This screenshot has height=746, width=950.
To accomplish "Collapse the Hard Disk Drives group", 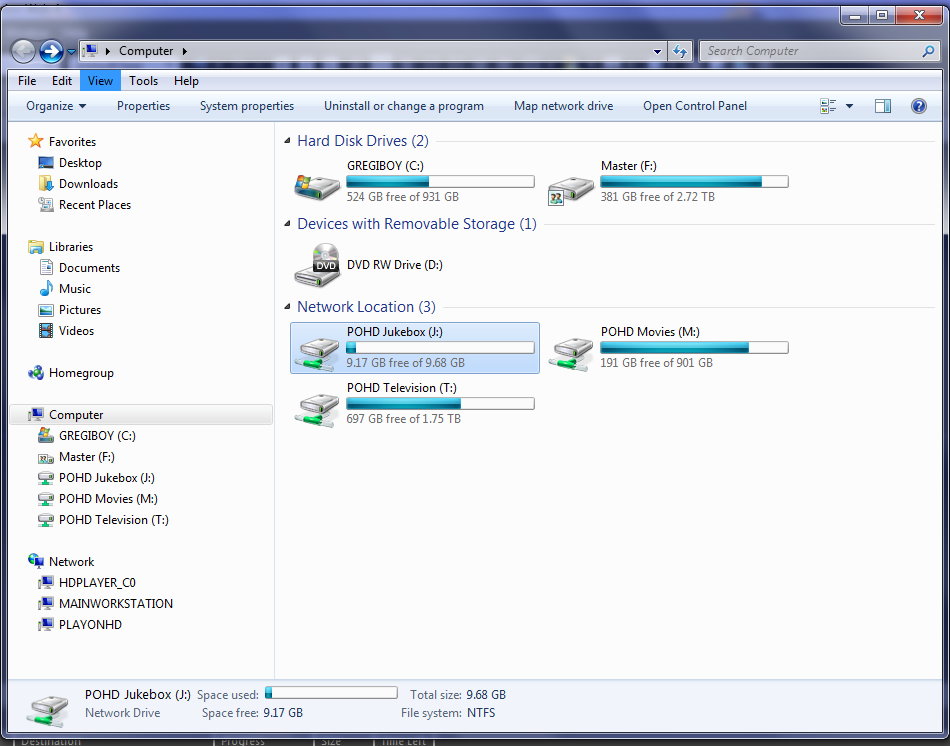I will [x=288, y=141].
